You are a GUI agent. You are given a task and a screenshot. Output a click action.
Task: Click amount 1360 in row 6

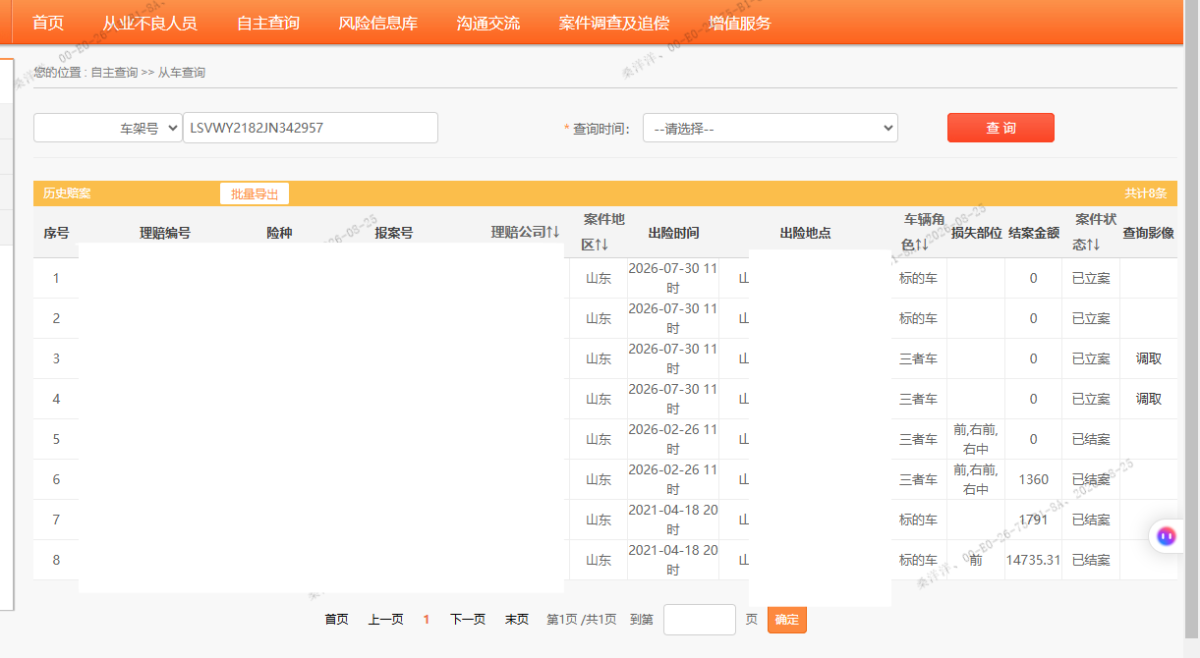tap(1033, 480)
